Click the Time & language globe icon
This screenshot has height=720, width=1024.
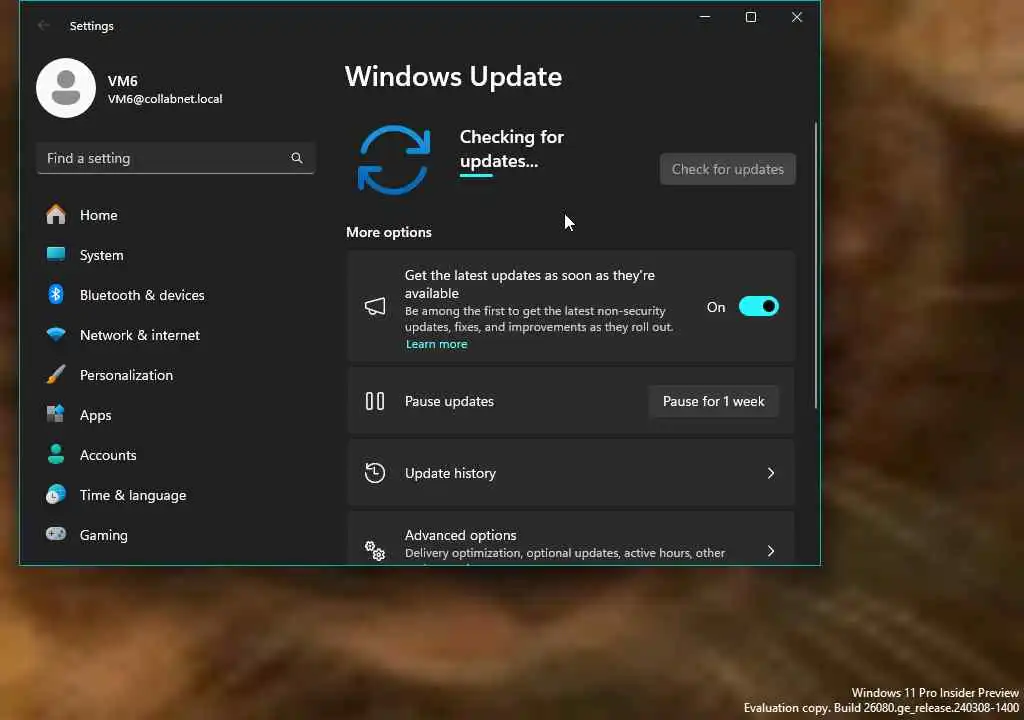click(56, 494)
